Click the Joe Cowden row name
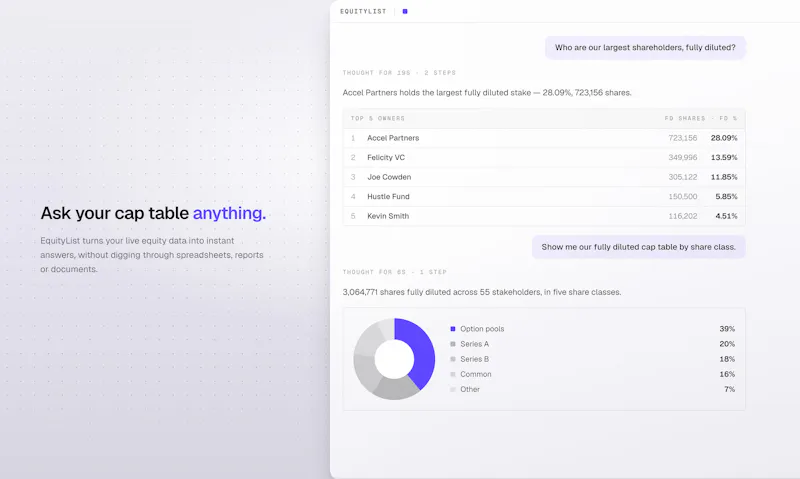The image size is (800, 479). (389, 177)
